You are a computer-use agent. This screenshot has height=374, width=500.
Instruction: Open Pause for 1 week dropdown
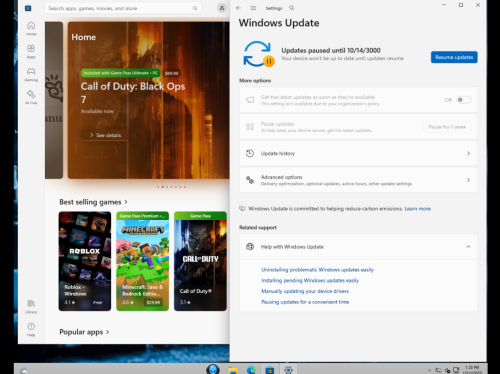[447, 127]
